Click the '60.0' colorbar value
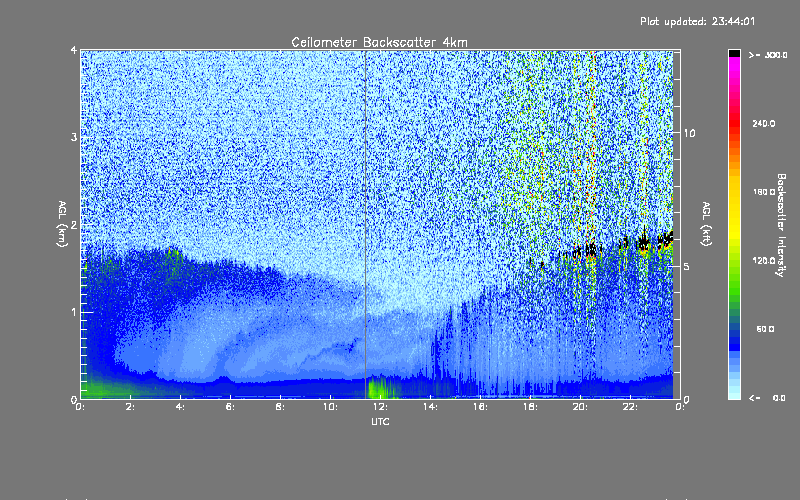This screenshot has height=500, width=800. point(765,329)
